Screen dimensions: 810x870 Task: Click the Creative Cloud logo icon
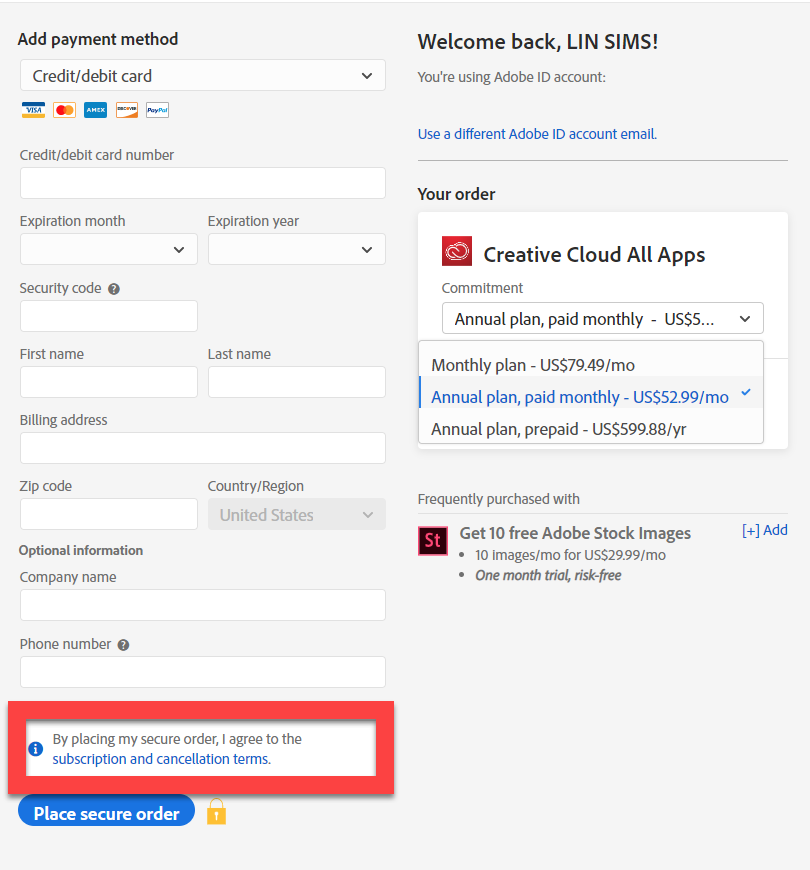click(x=457, y=252)
